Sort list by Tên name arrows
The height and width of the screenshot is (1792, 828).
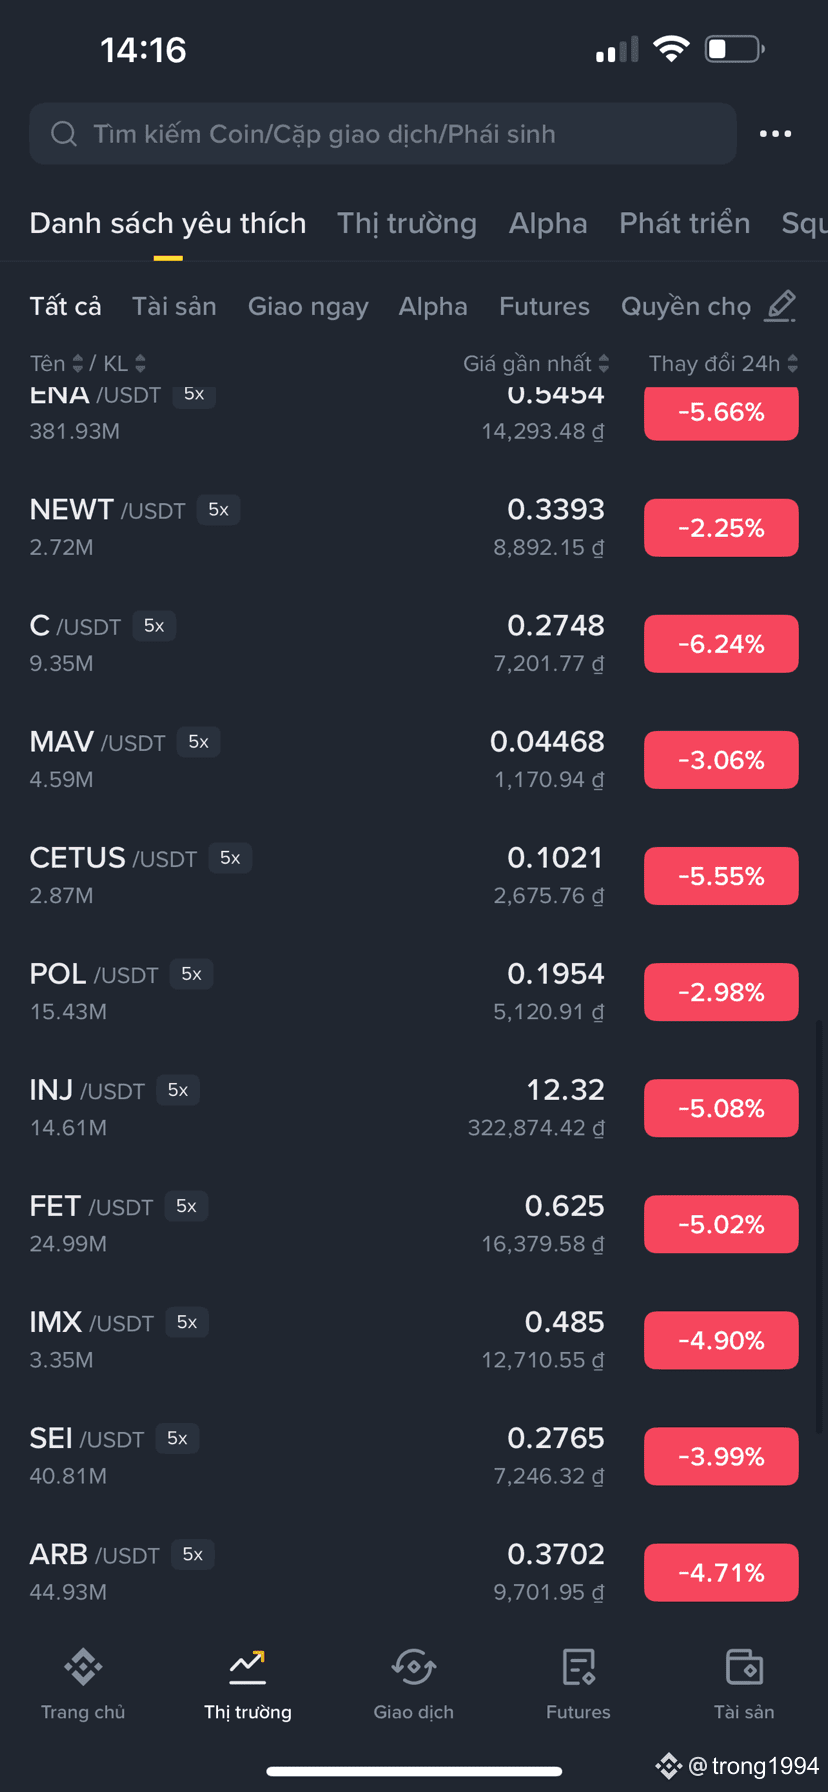[78, 364]
